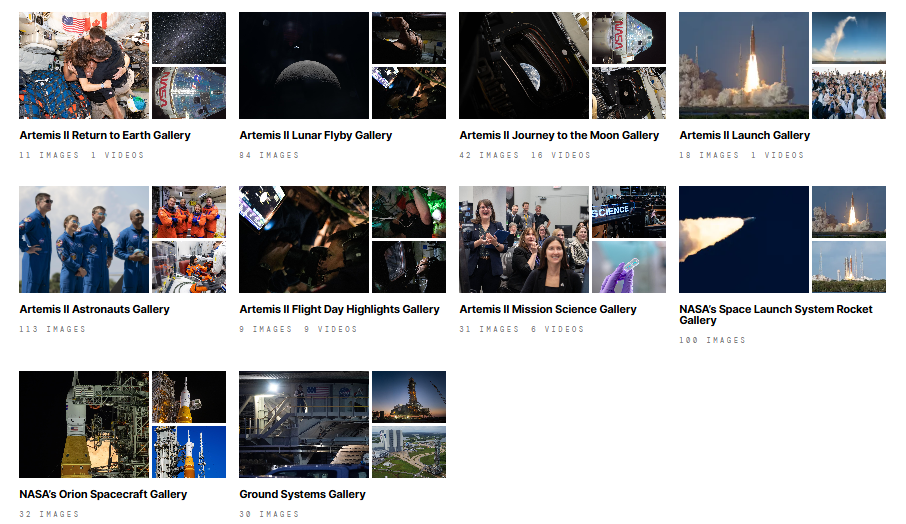Open Artemis II Astronauts Gallery link
Screen dimensions: 906x524
pos(94,309)
